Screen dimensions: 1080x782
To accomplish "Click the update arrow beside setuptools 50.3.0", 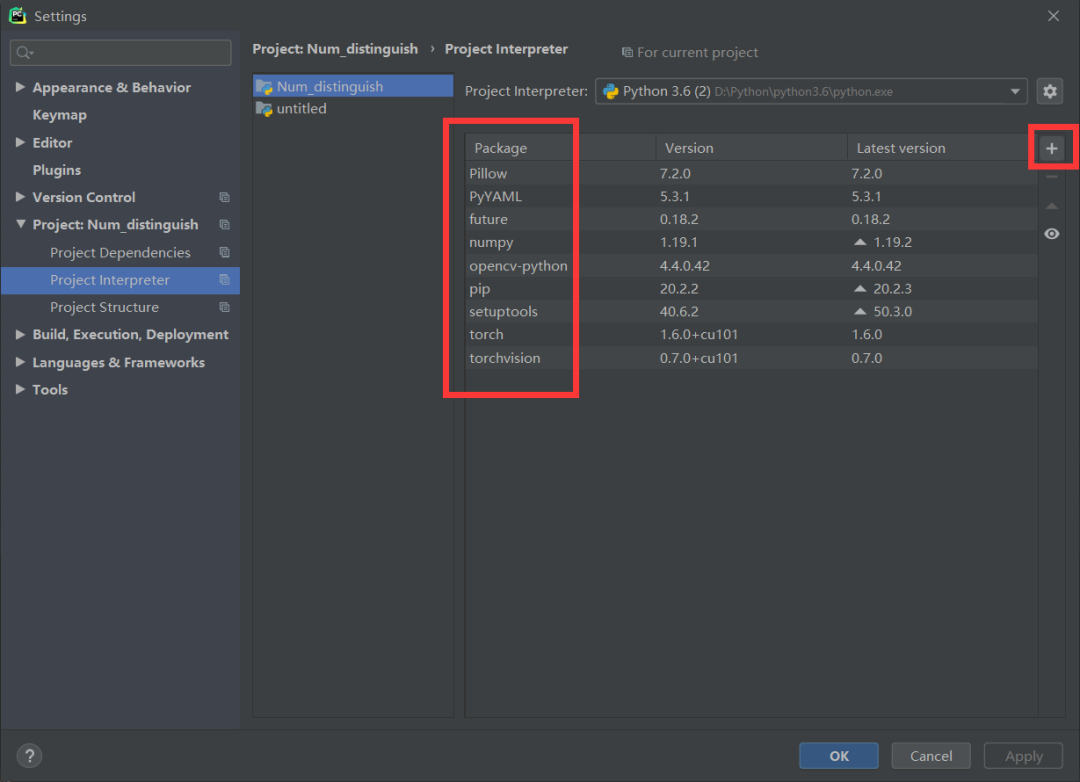I will (860, 311).
